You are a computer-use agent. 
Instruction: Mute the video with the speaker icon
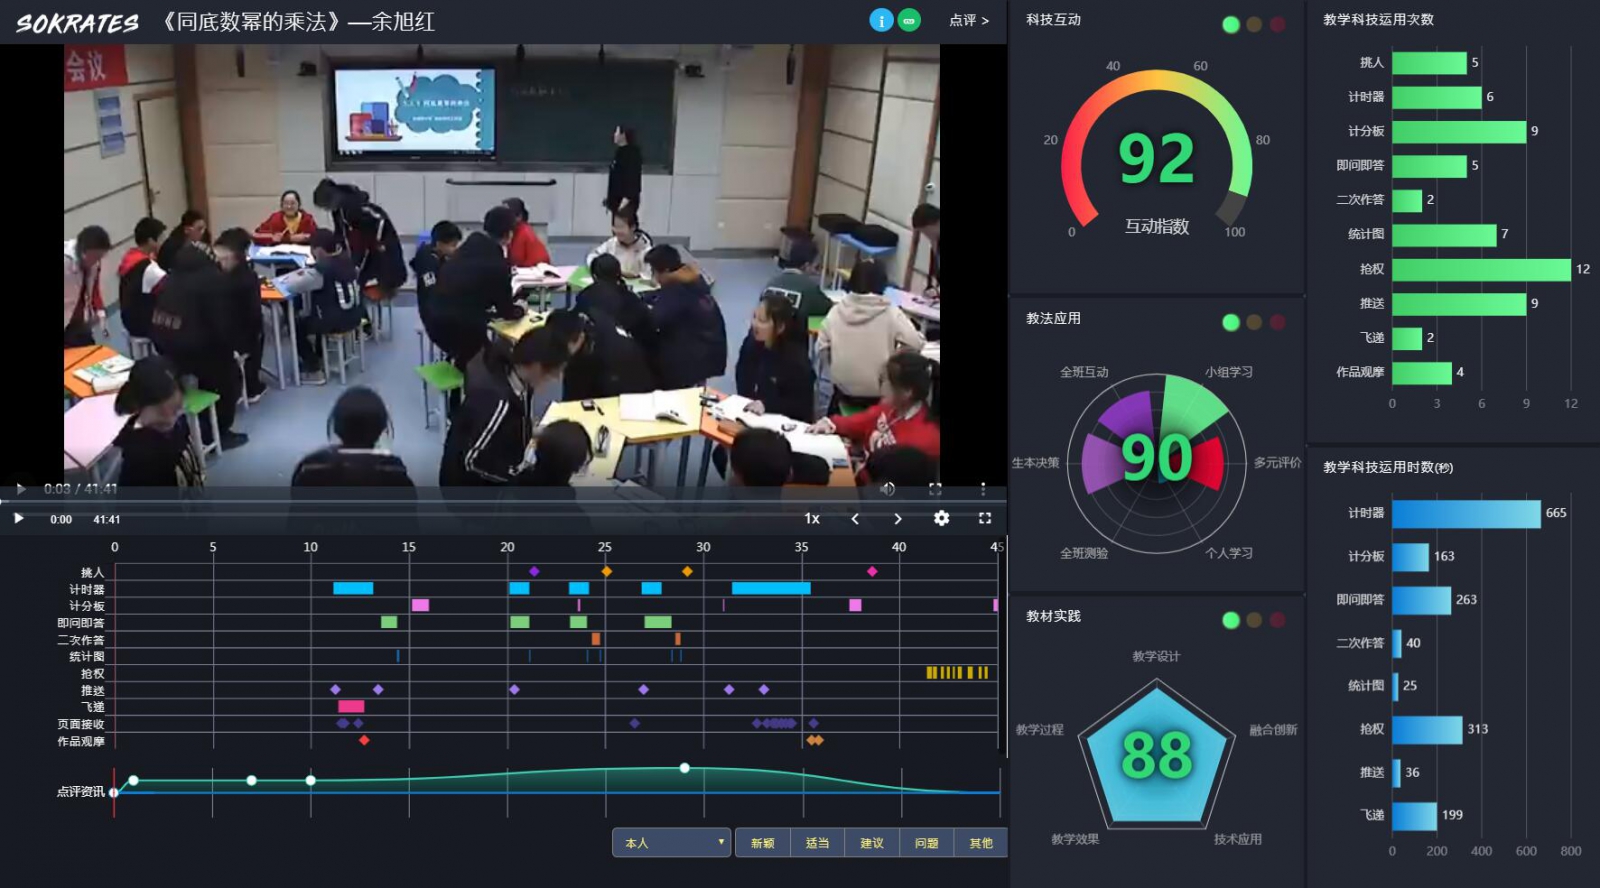pos(887,489)
